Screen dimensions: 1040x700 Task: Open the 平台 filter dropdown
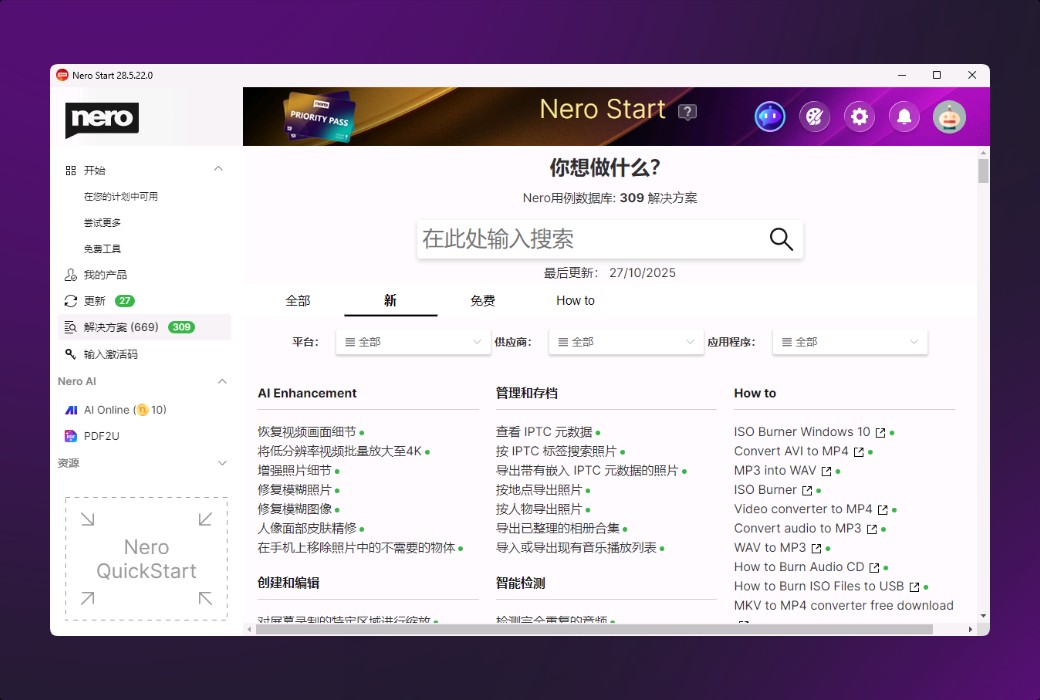click(x=412, y=341)
